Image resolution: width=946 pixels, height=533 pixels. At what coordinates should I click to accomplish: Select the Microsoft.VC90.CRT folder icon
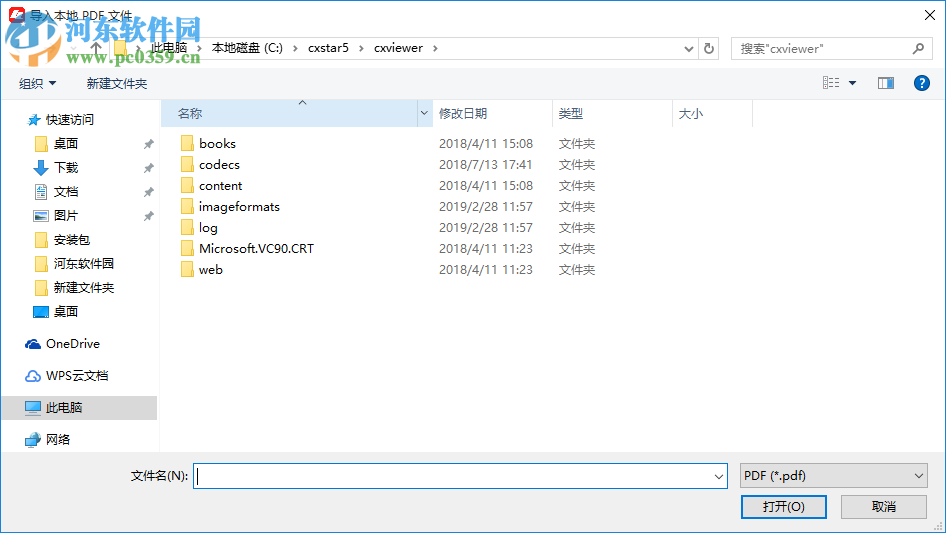point(187,248)
